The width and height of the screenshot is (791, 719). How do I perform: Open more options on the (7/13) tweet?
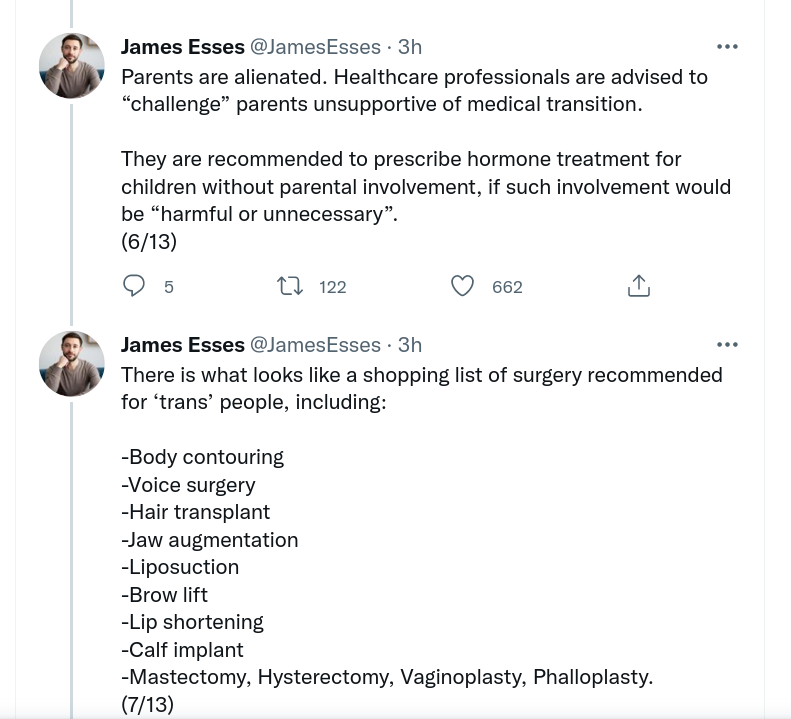click(x=727, y=345)
